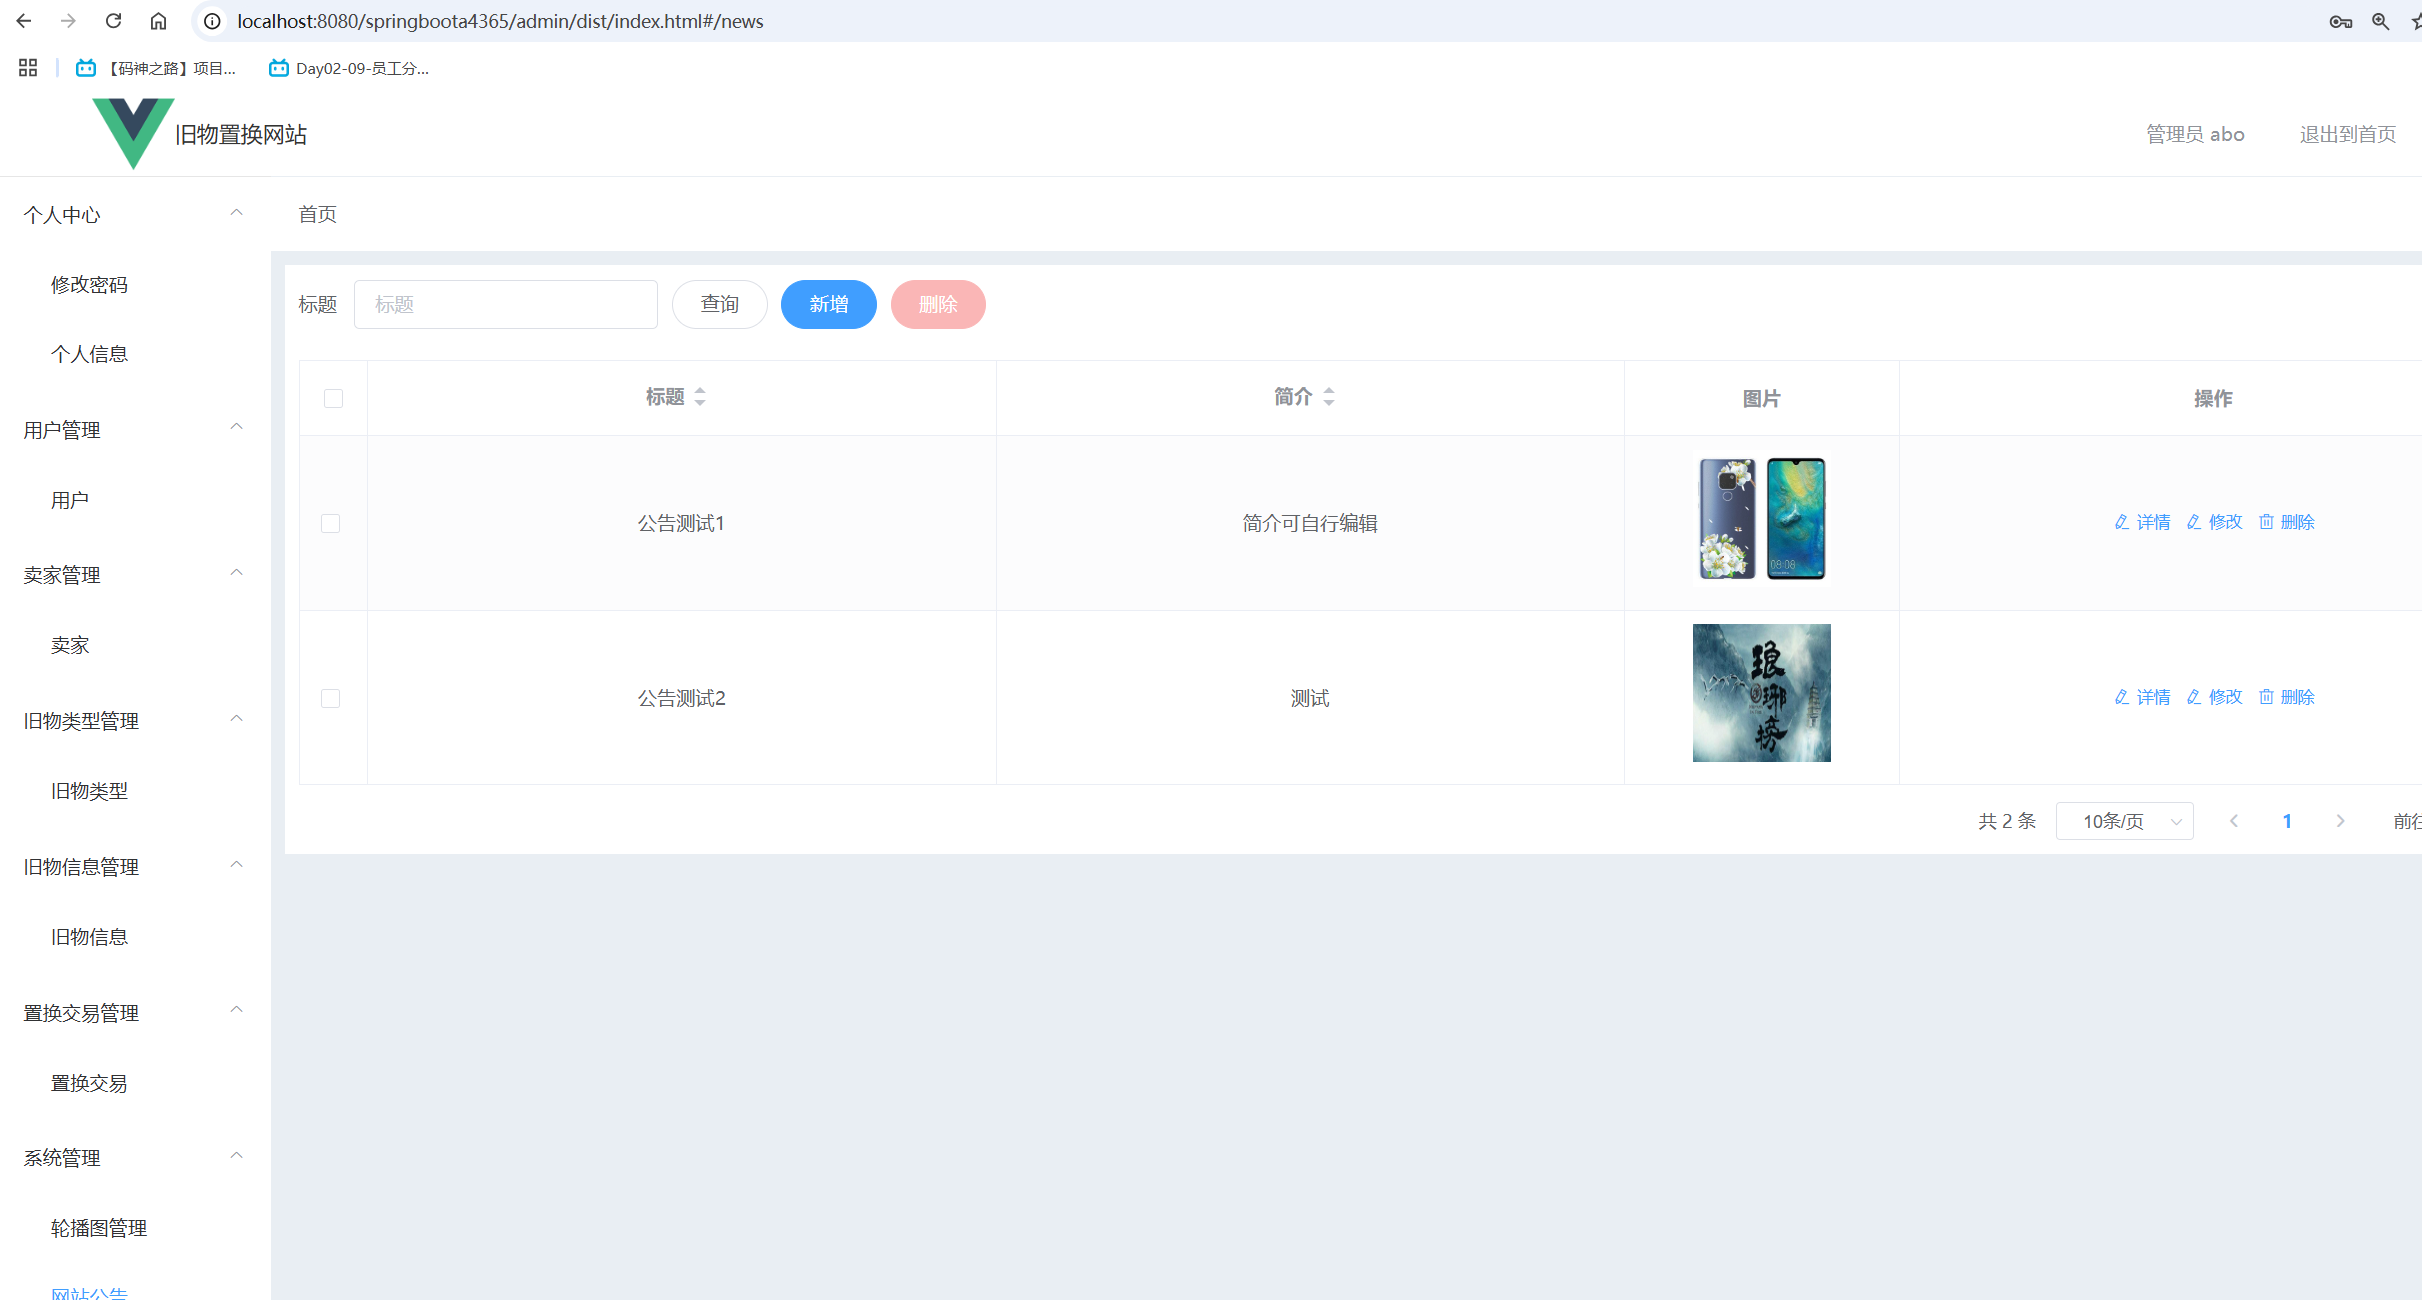Click the 标题 search input field
The height and width of the screenshot is (1300, 2422).
point(506,304)
